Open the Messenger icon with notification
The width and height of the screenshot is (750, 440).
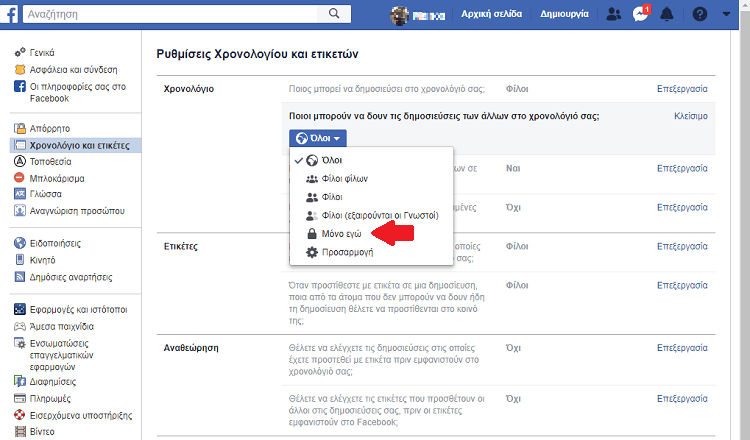(x=640, y=14)
